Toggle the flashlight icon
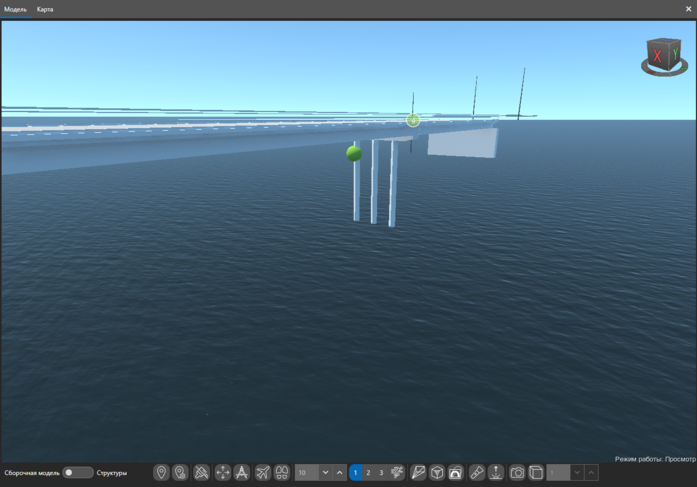 (x=477, y=472)
